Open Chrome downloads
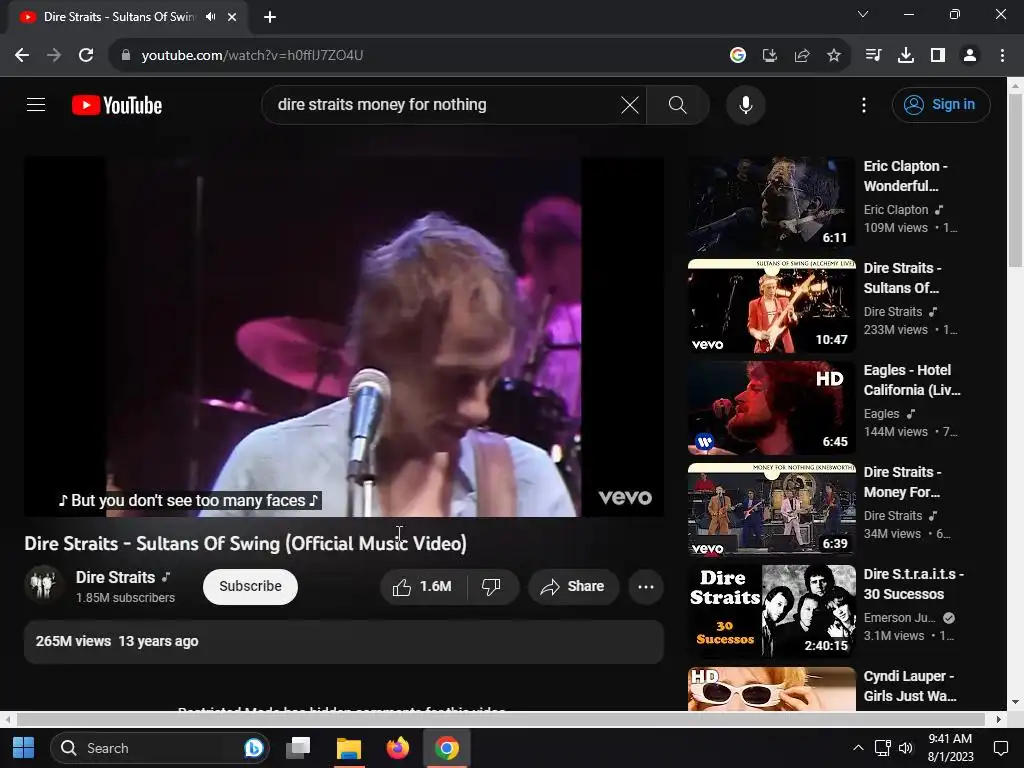This screenshot has width=1024, height=768. point(905,56)
